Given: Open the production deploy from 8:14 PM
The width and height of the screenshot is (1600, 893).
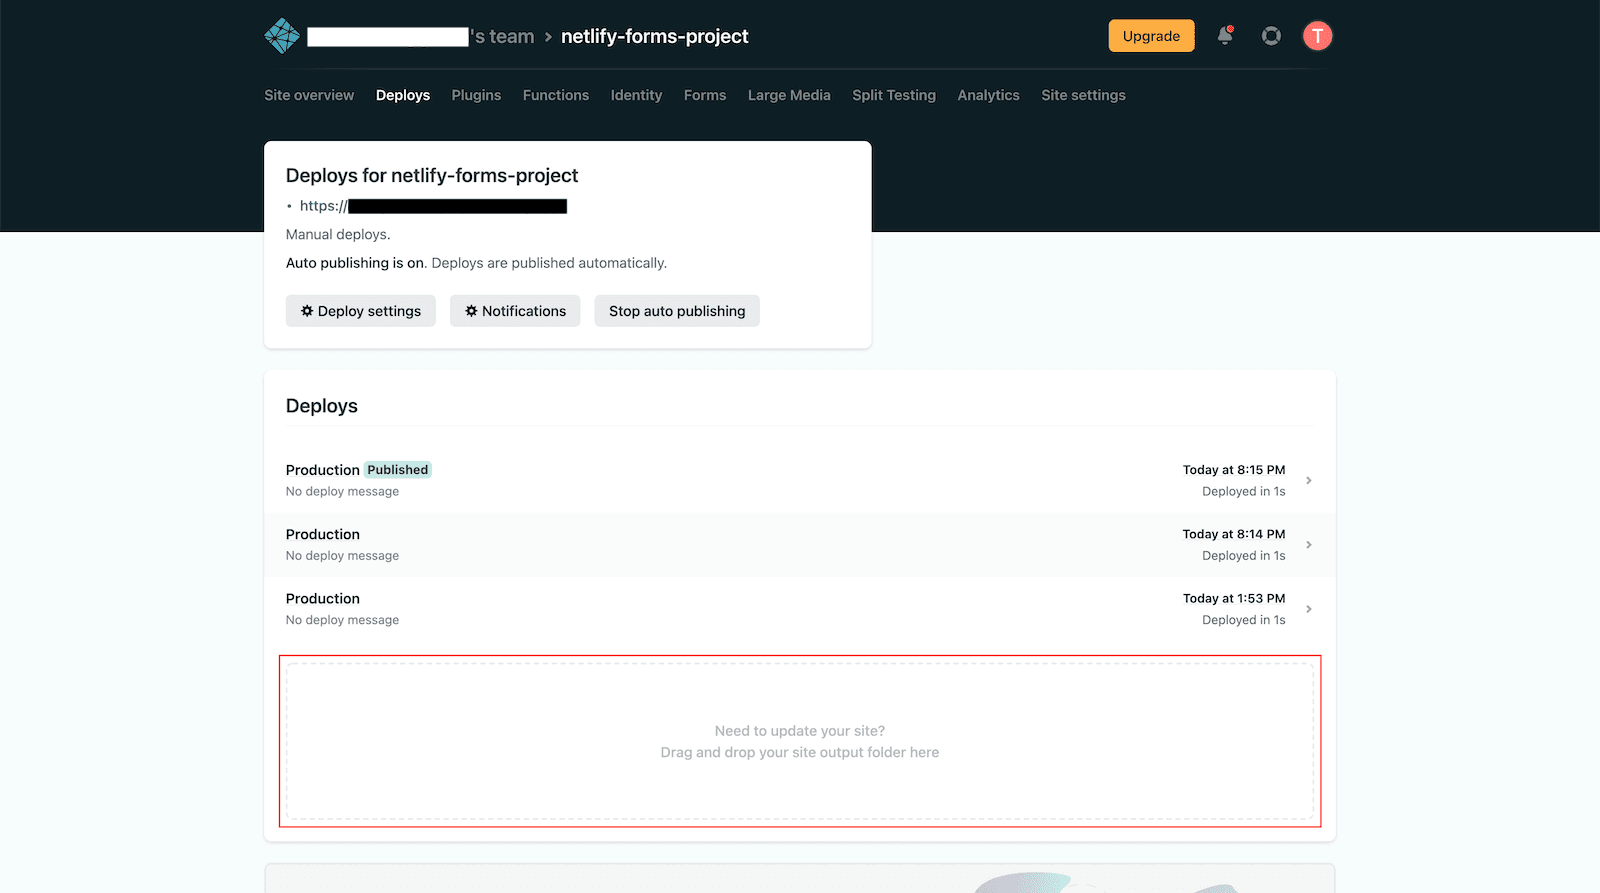Looking at the screenshot, I should [800, 544].
